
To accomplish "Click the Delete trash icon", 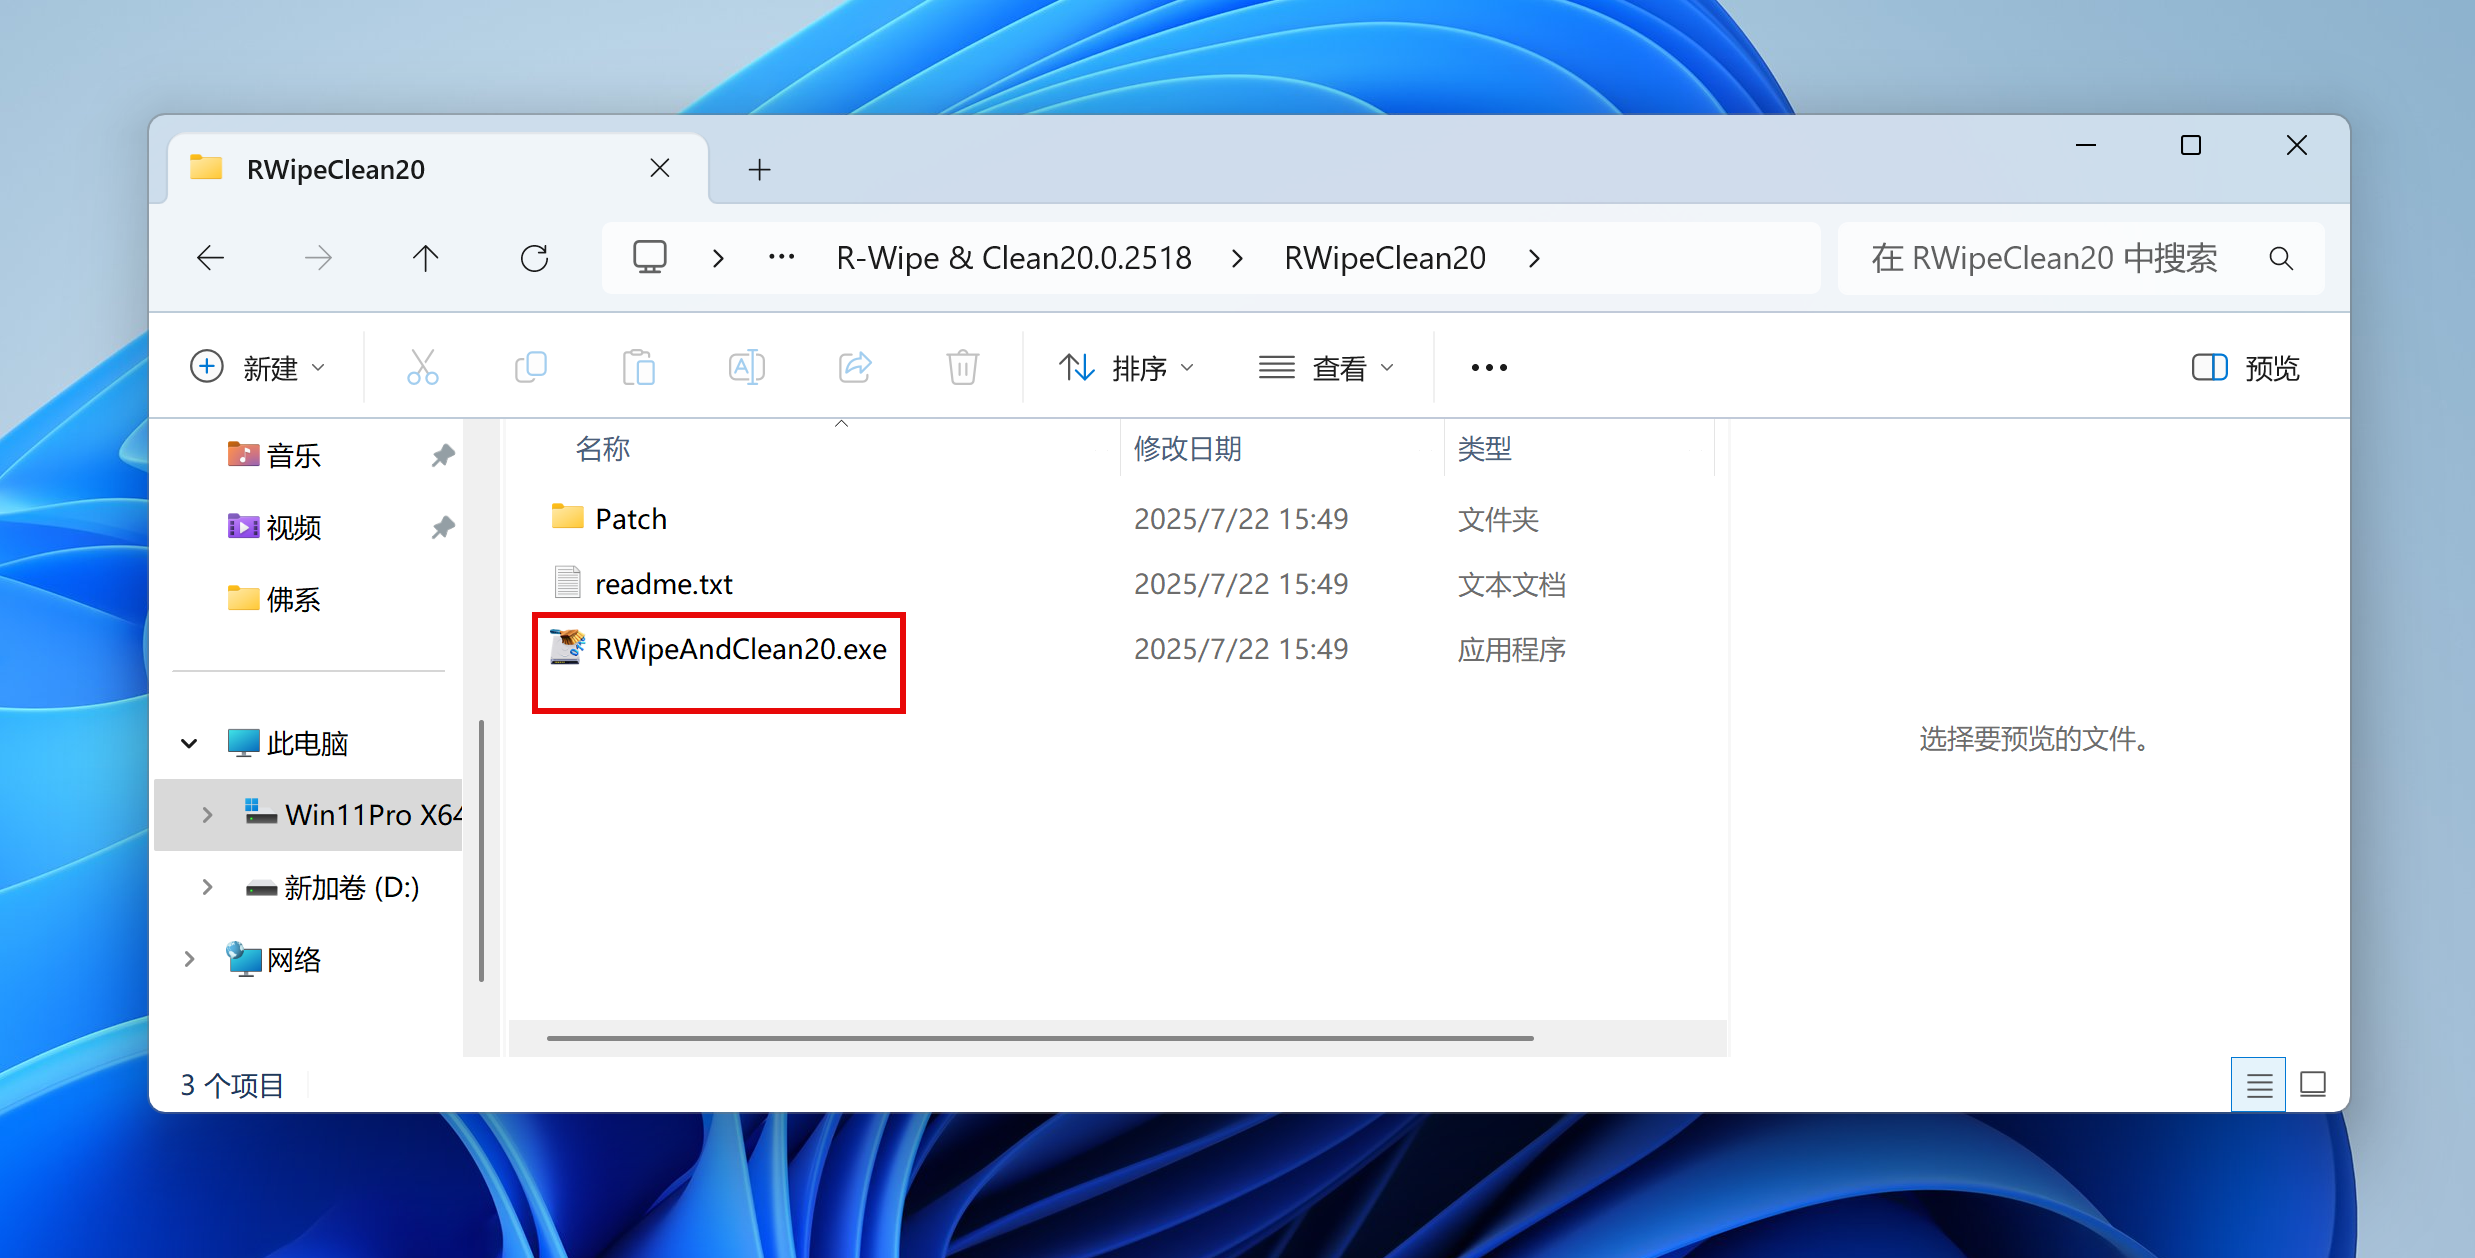I will 962,367.
